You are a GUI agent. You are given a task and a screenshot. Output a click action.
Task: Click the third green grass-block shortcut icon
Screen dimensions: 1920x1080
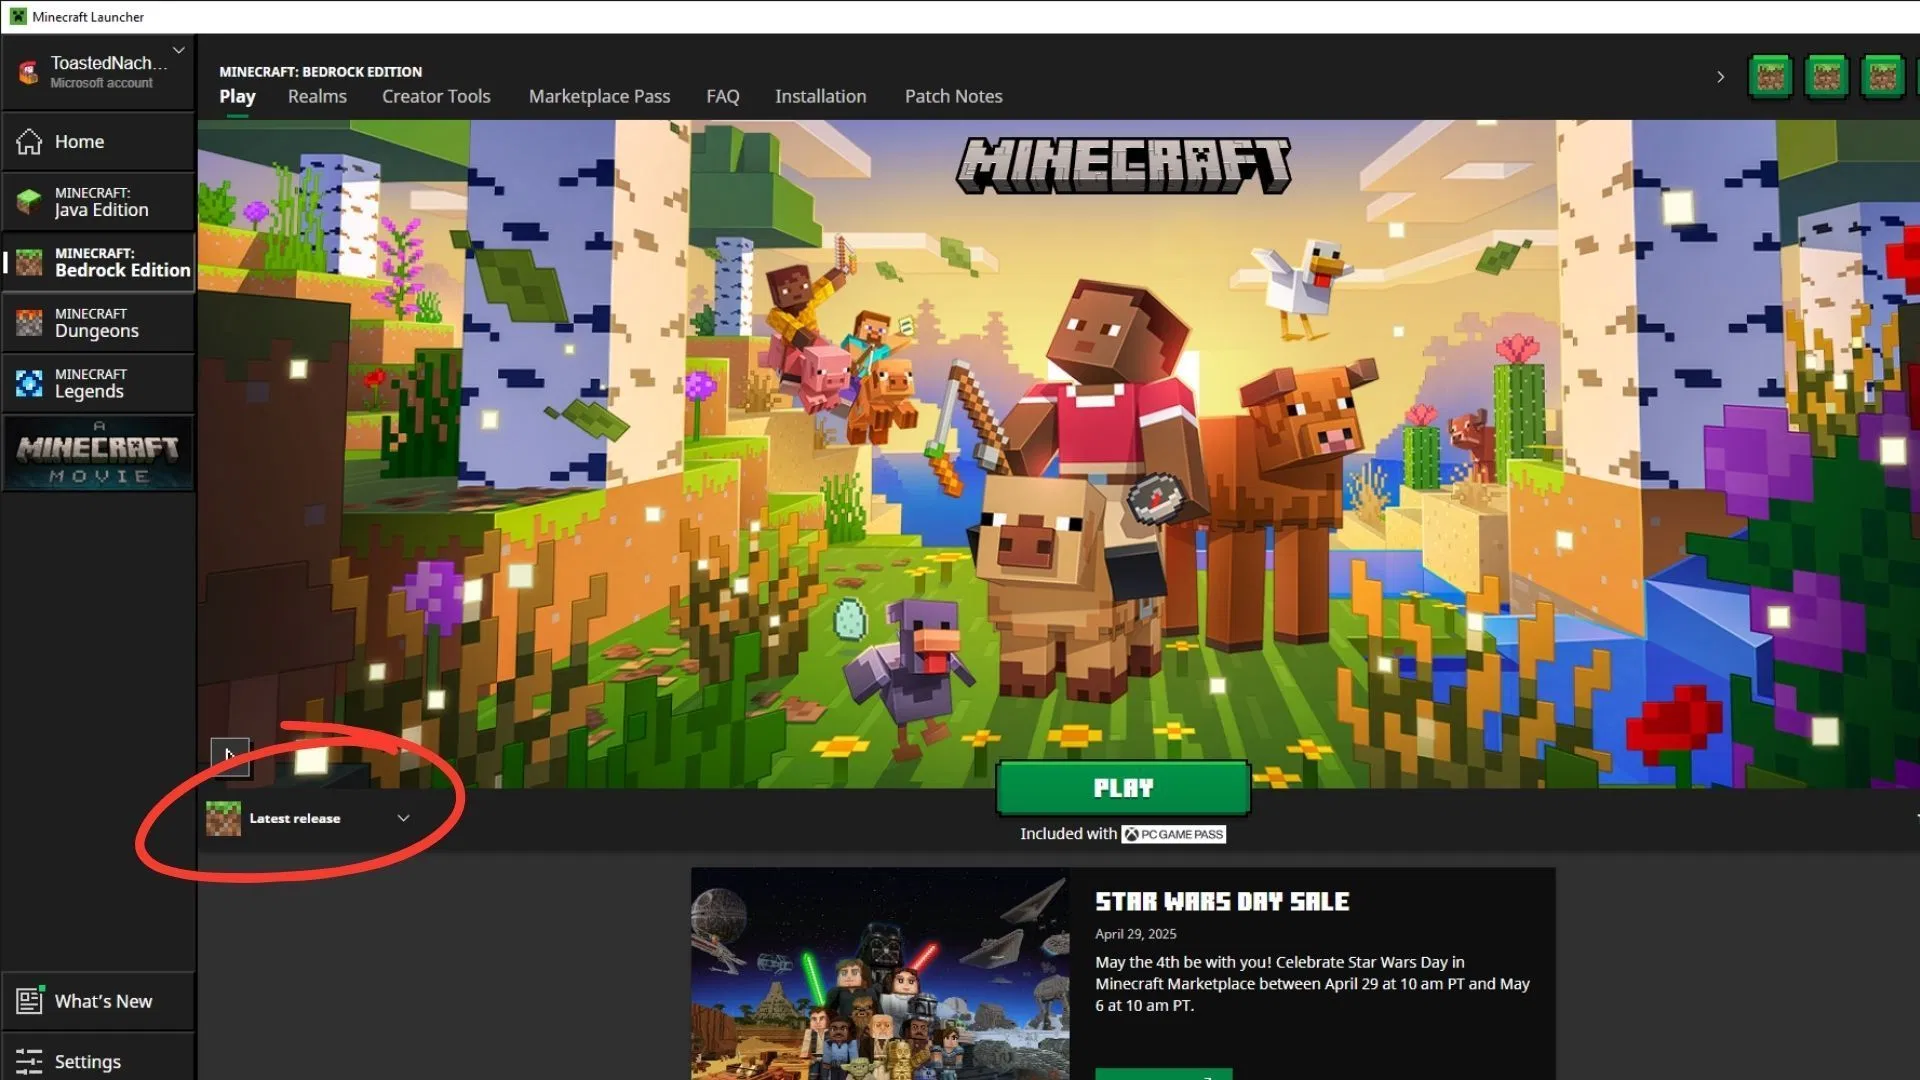[x=1882, y=77]
